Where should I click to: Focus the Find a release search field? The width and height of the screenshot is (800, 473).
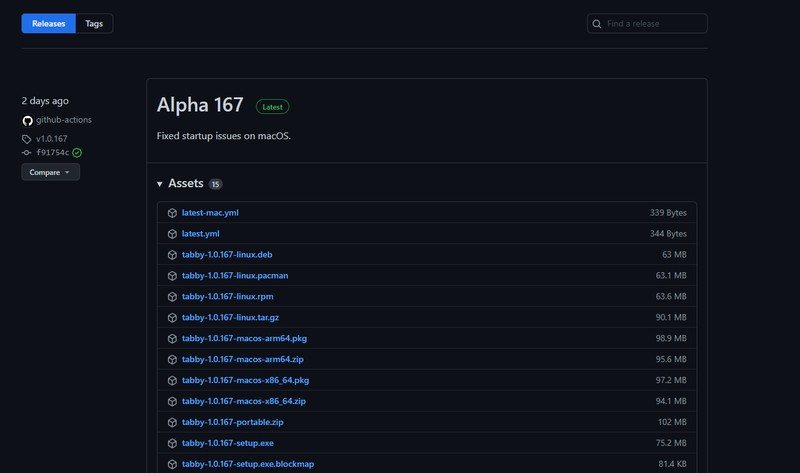point(647,23)
